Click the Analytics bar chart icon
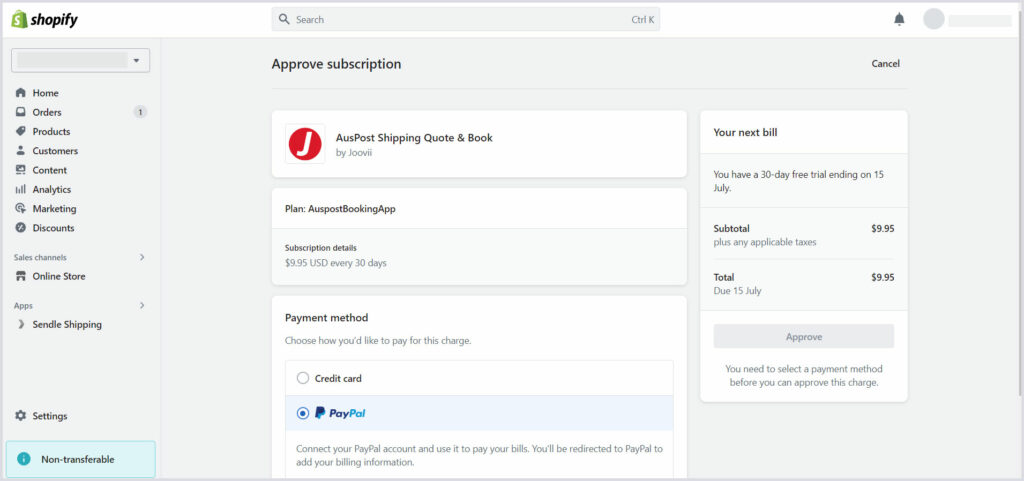The height and width of the screenshot is (481, 1024). click(21, 189)
